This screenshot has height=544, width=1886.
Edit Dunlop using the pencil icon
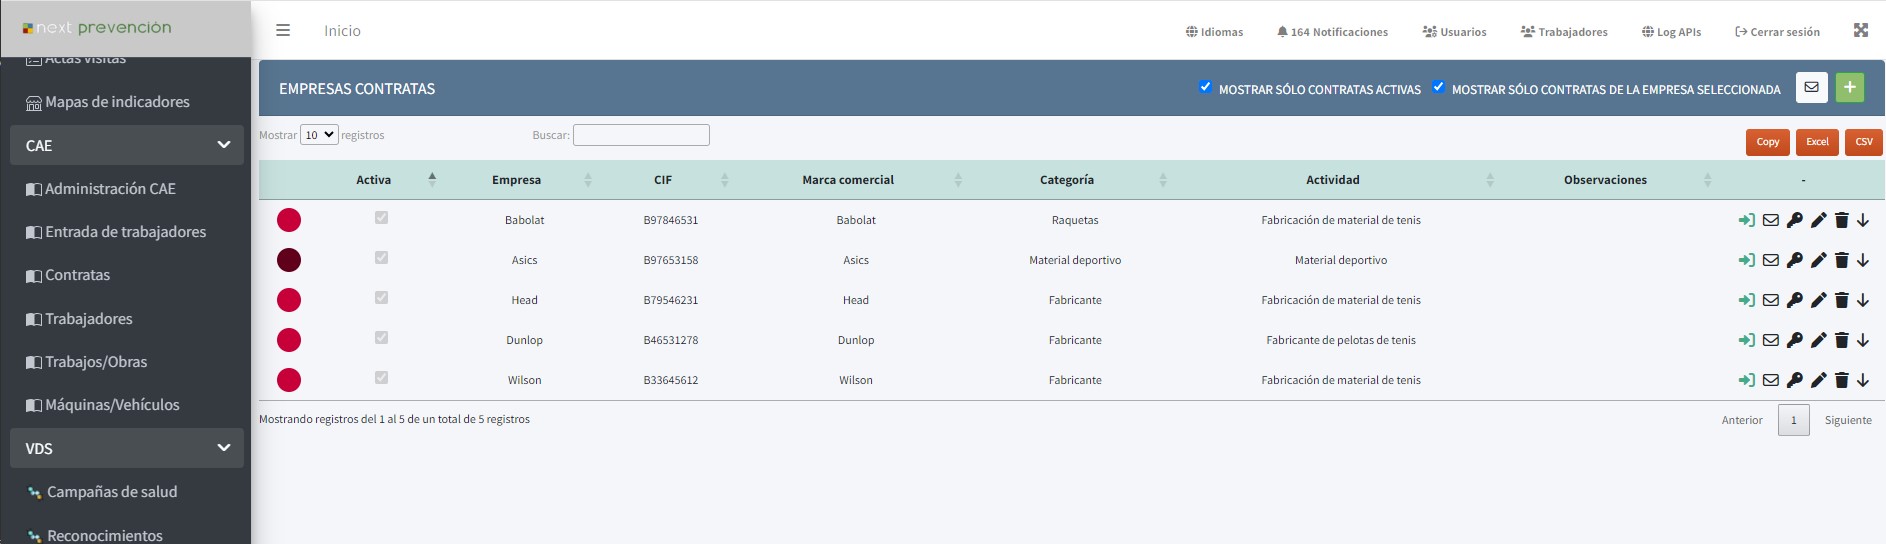click(1818, 340)
